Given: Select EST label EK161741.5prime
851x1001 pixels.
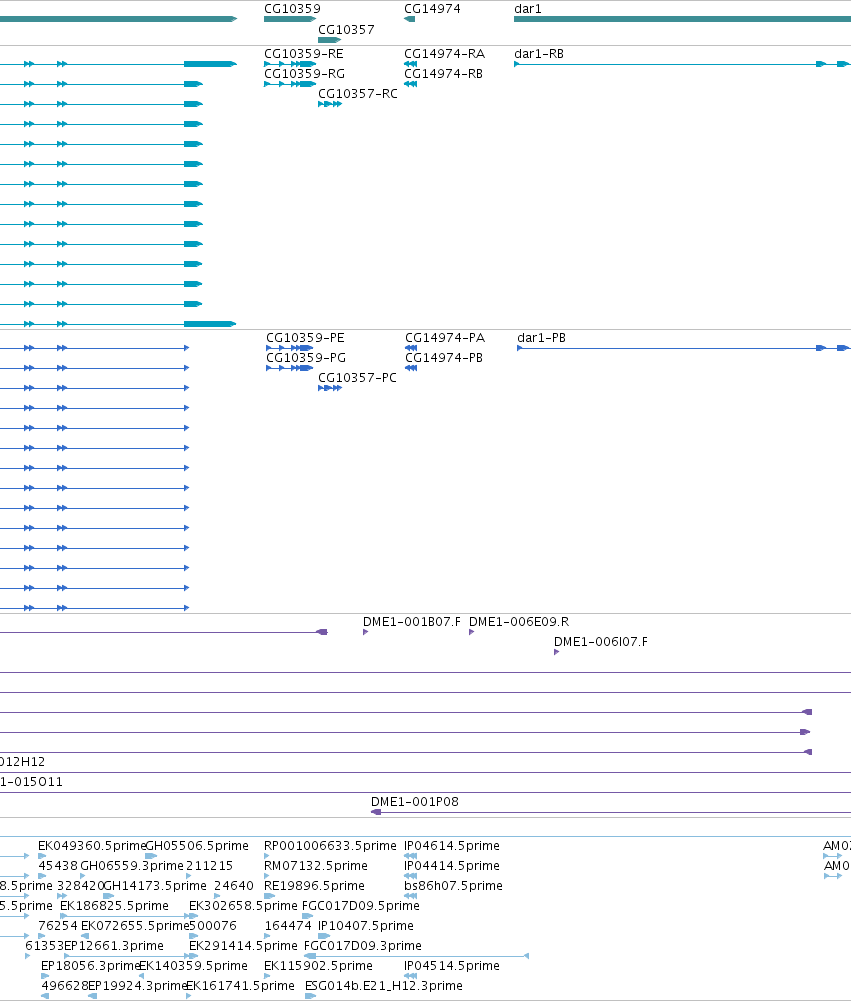Looking at the screenshot, I should click(240, 986).
